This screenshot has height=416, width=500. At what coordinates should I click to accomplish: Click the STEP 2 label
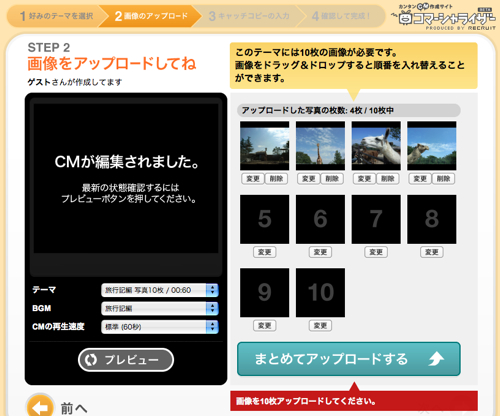[49, 47]
